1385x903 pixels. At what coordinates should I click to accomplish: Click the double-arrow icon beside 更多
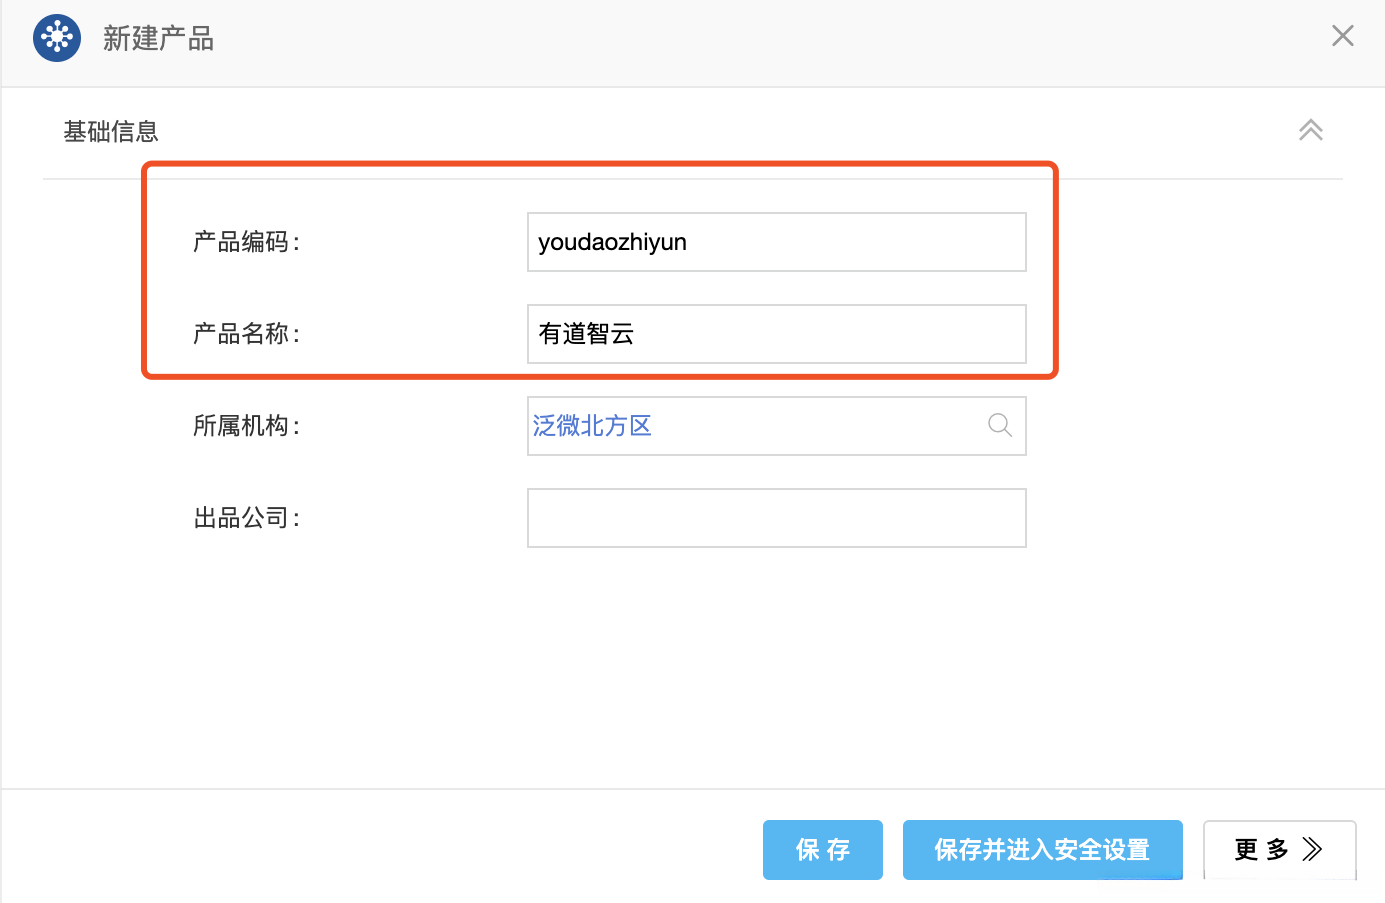[1312, 850]
